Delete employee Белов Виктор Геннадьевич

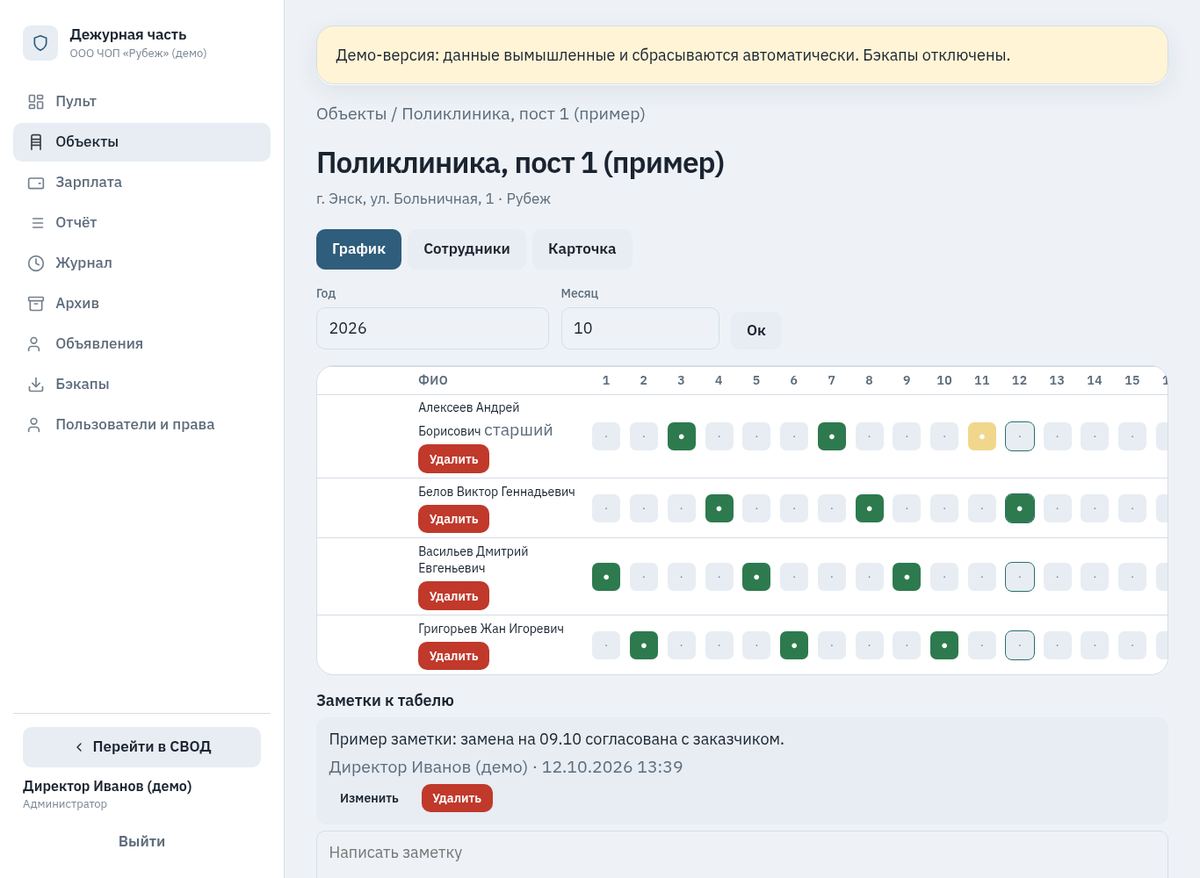click(x=454, y=519)
